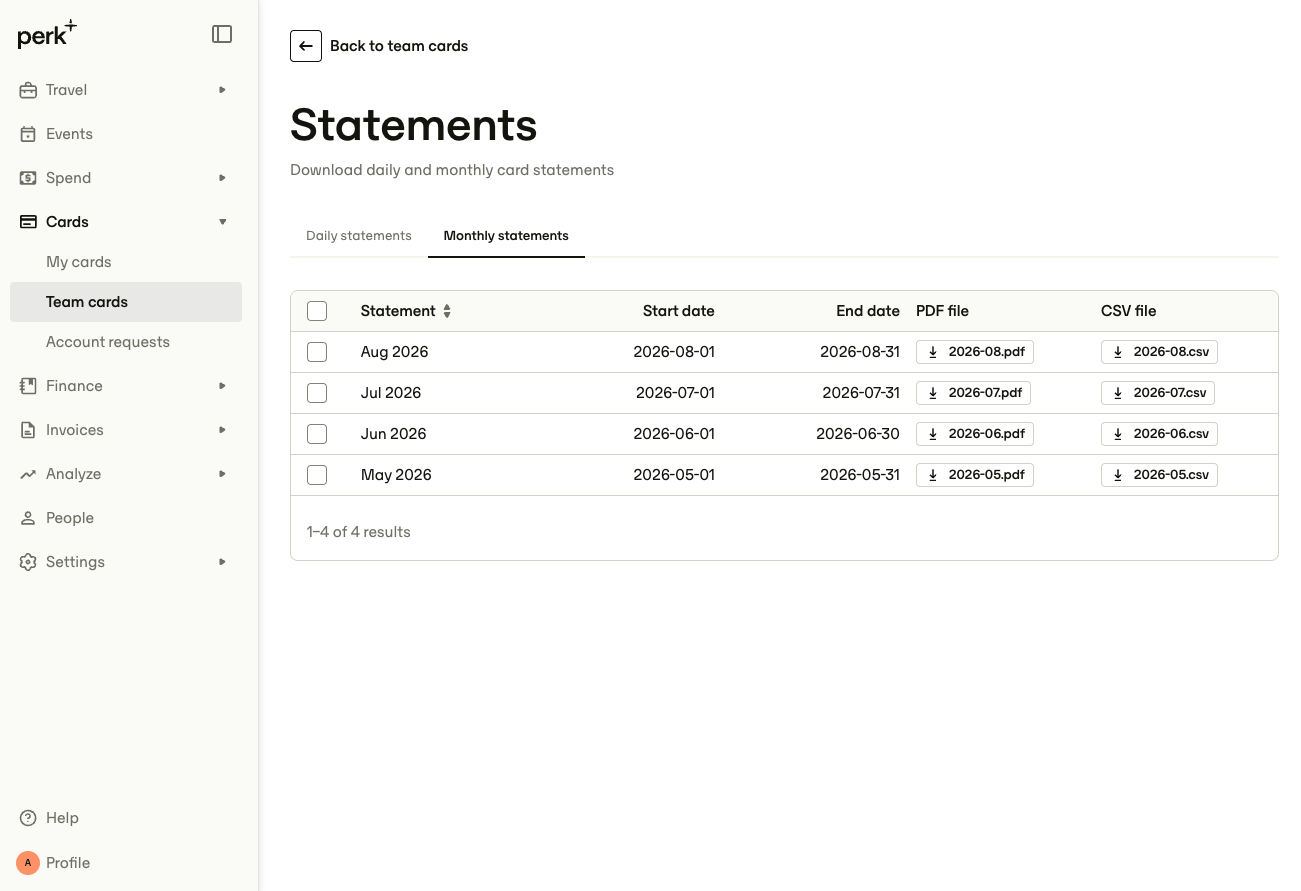Click the People icon in sidebar
The image size is (1301, 891).
pos(28,518)
